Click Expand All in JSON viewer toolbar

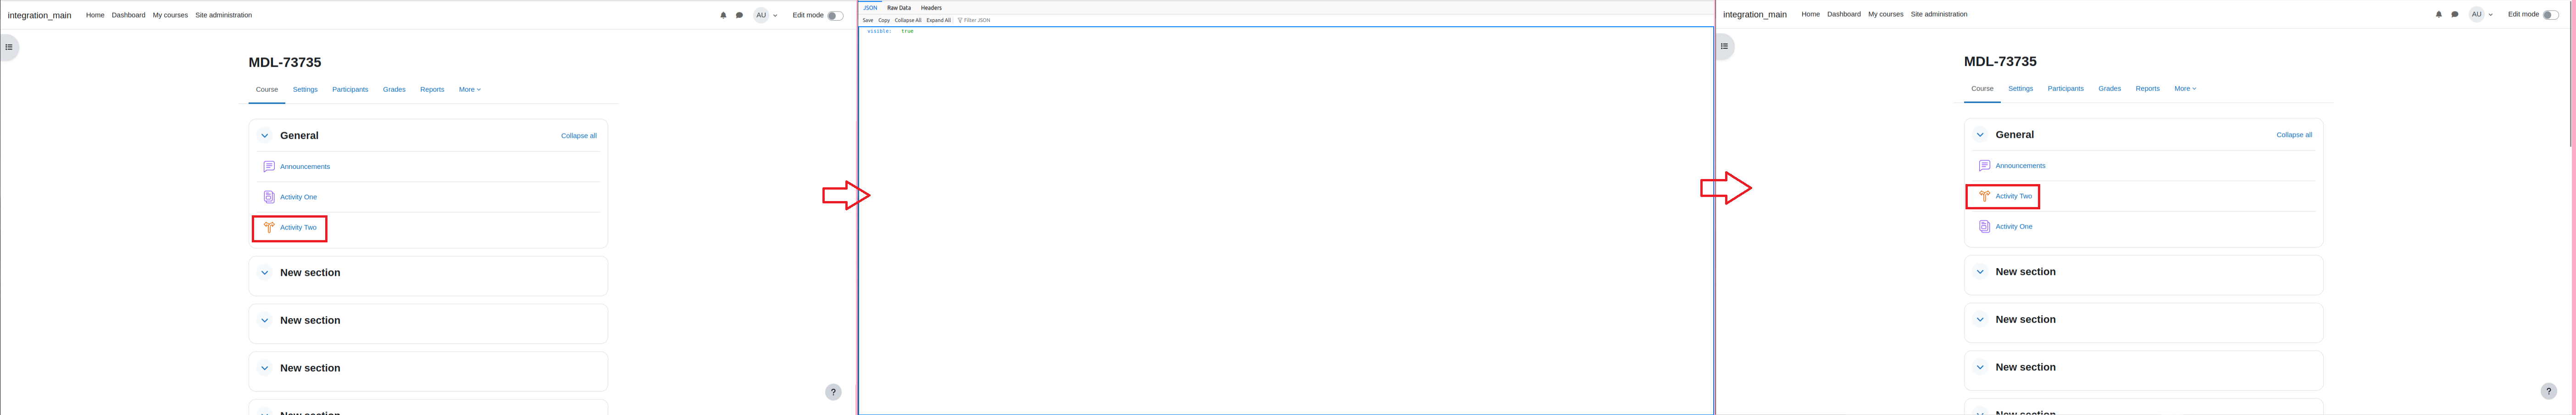click(938, 20)
